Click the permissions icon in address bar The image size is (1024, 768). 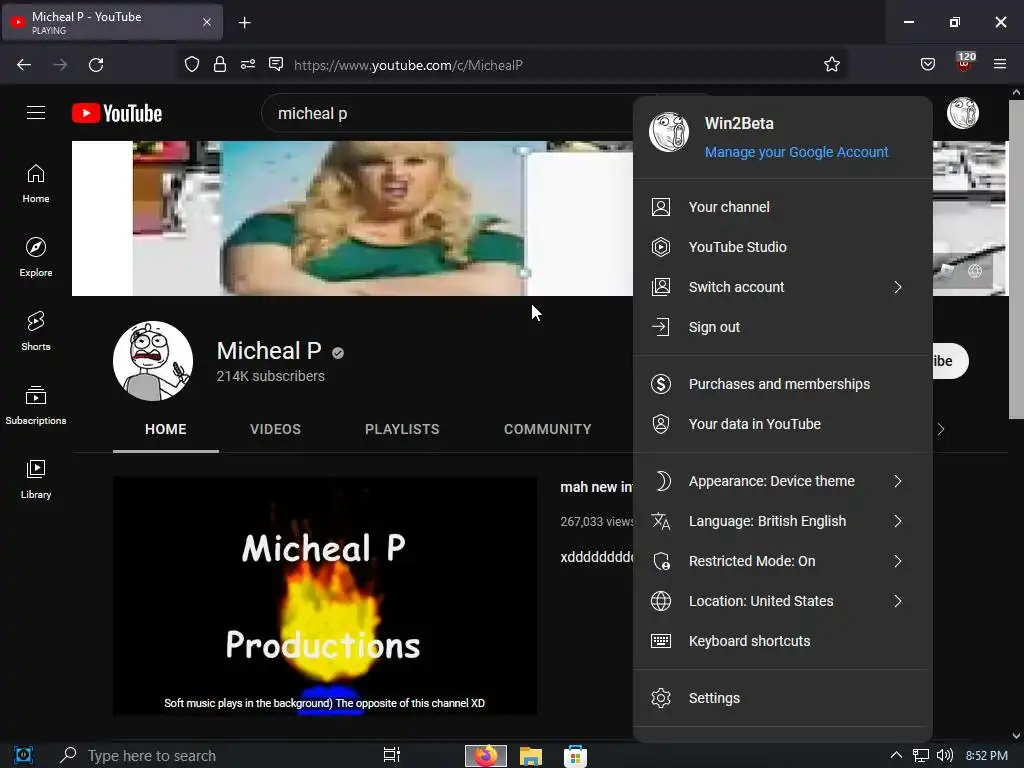[248, 65]
